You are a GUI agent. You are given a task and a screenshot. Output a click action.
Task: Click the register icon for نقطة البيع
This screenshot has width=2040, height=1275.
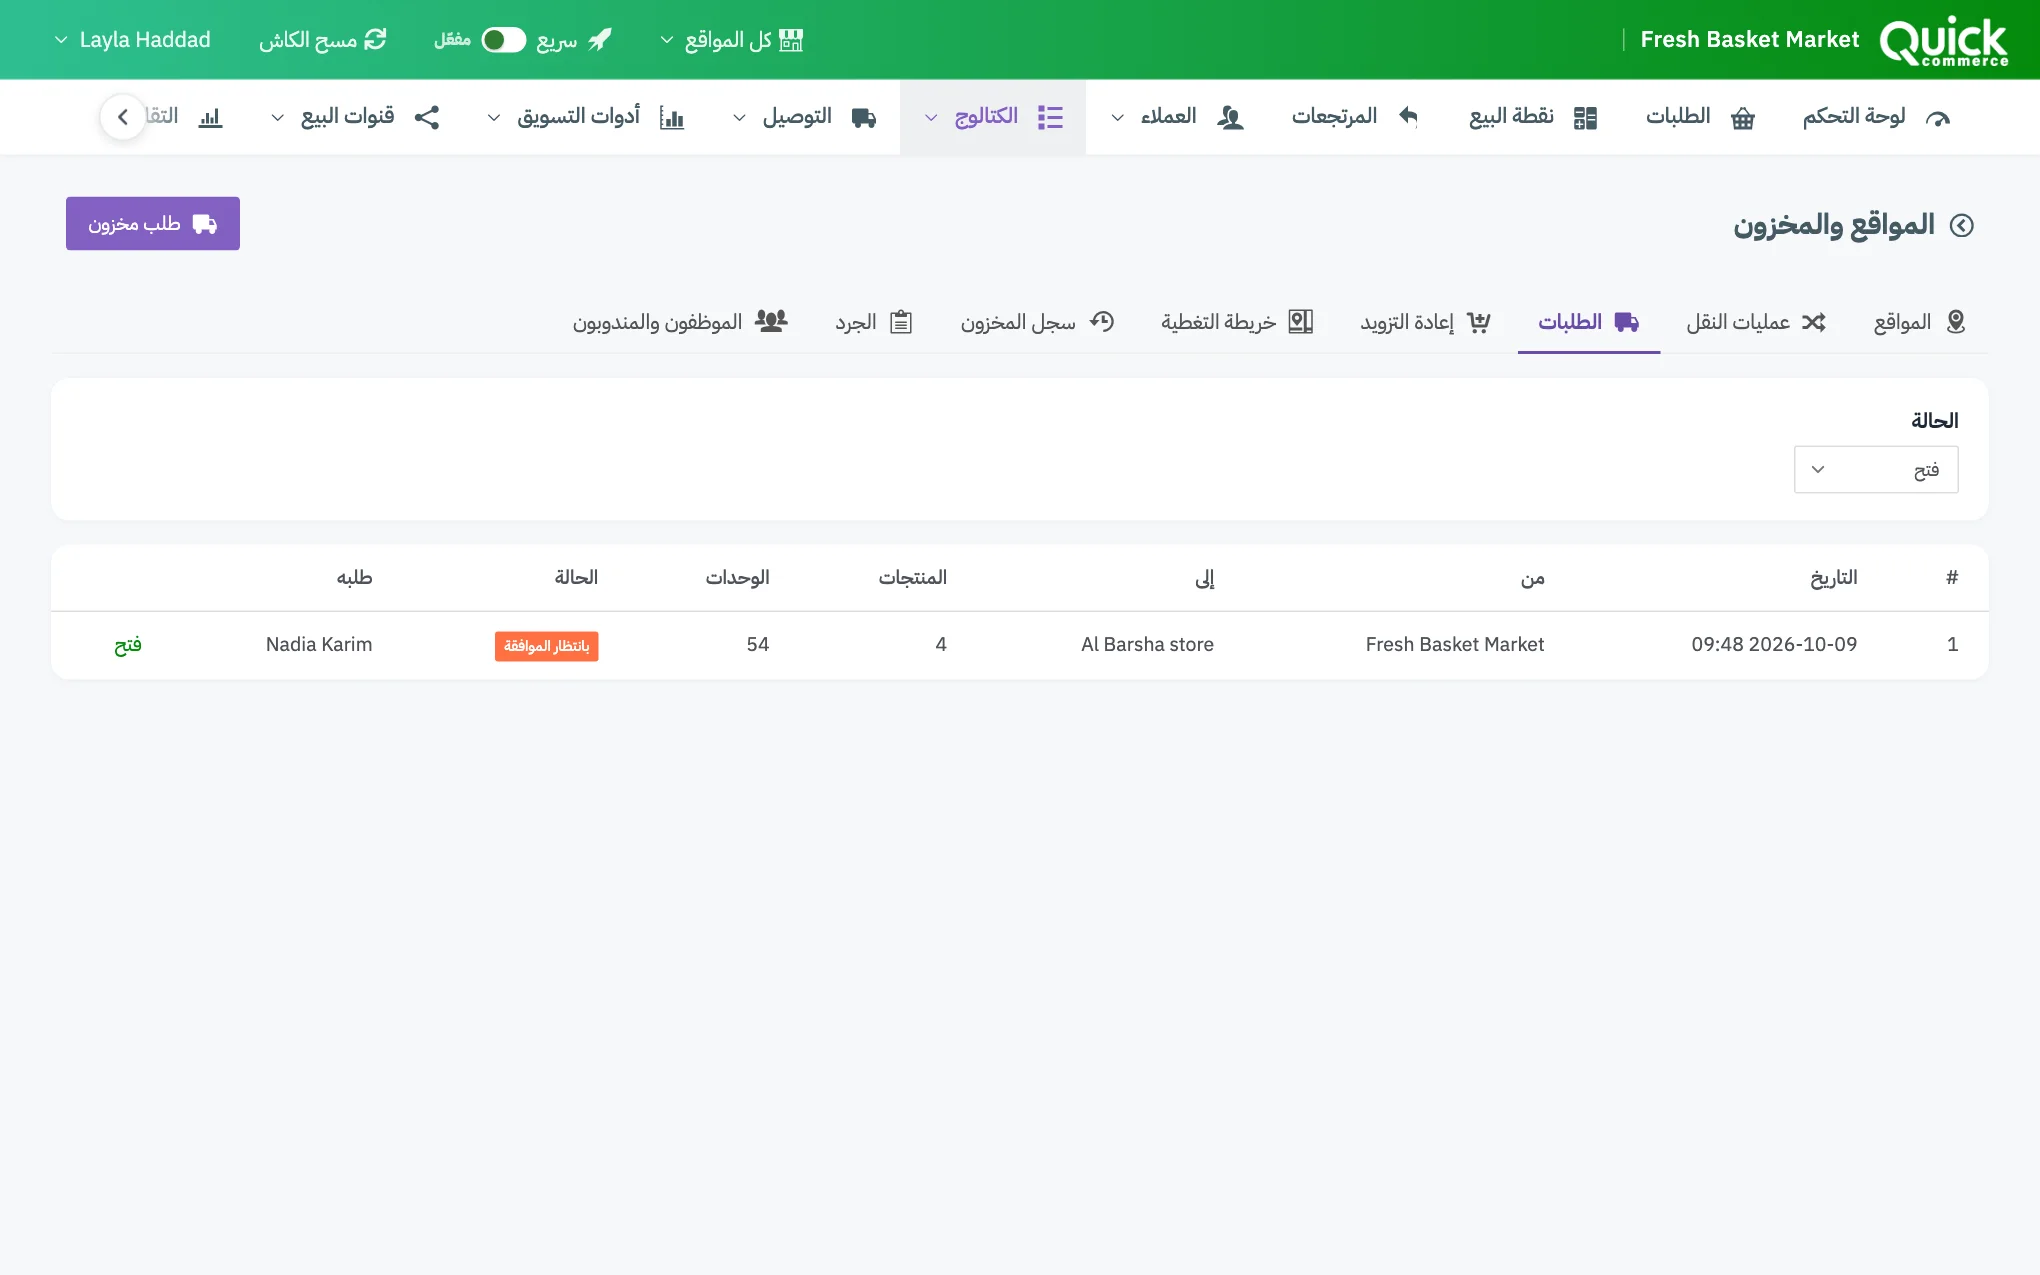tap(1585, 118)
